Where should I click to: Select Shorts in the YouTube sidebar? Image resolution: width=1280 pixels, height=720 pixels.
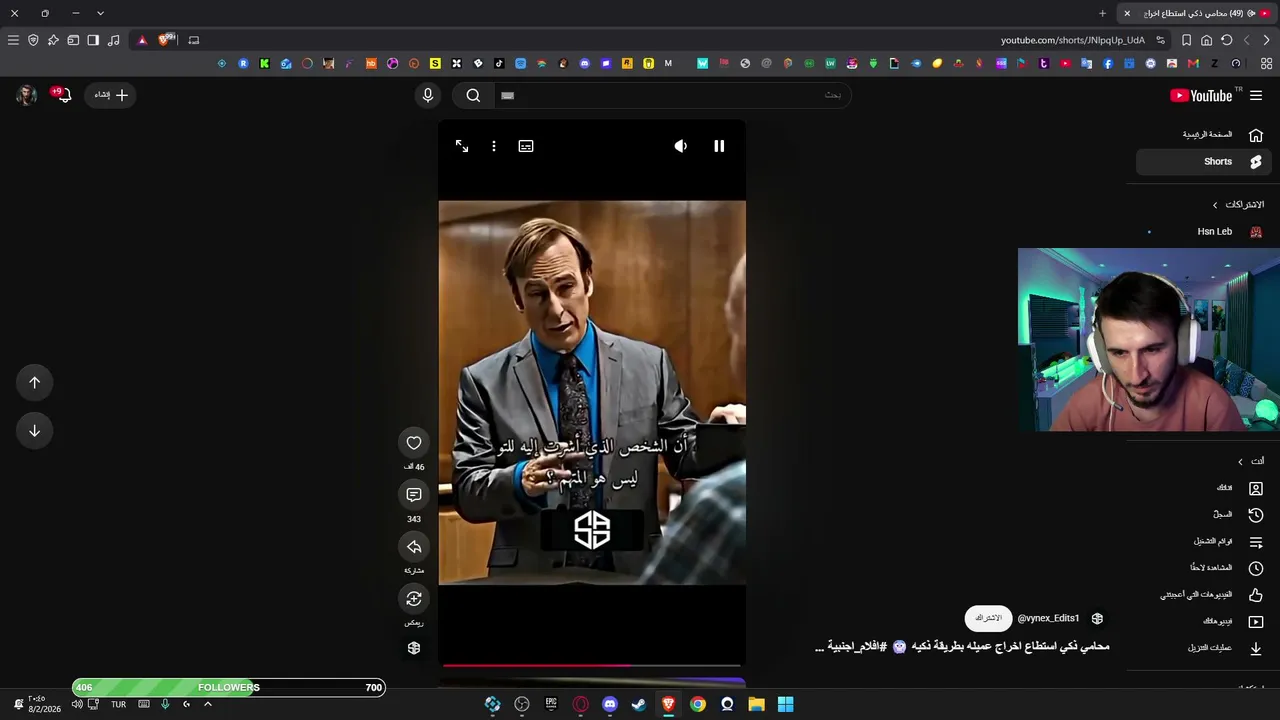pyautogui.click(x=1204, y=162)
